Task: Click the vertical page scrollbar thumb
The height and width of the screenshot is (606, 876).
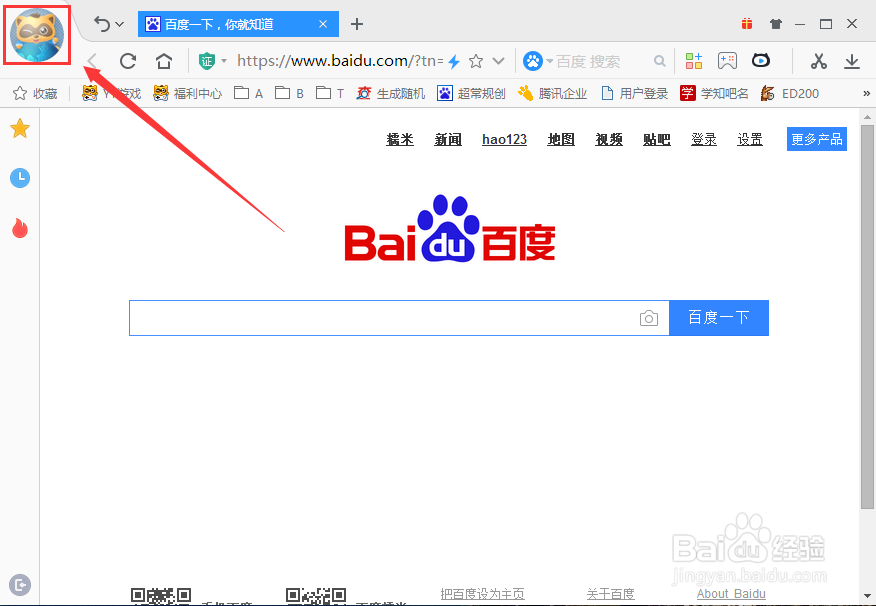Action: (x=867, y=317)
